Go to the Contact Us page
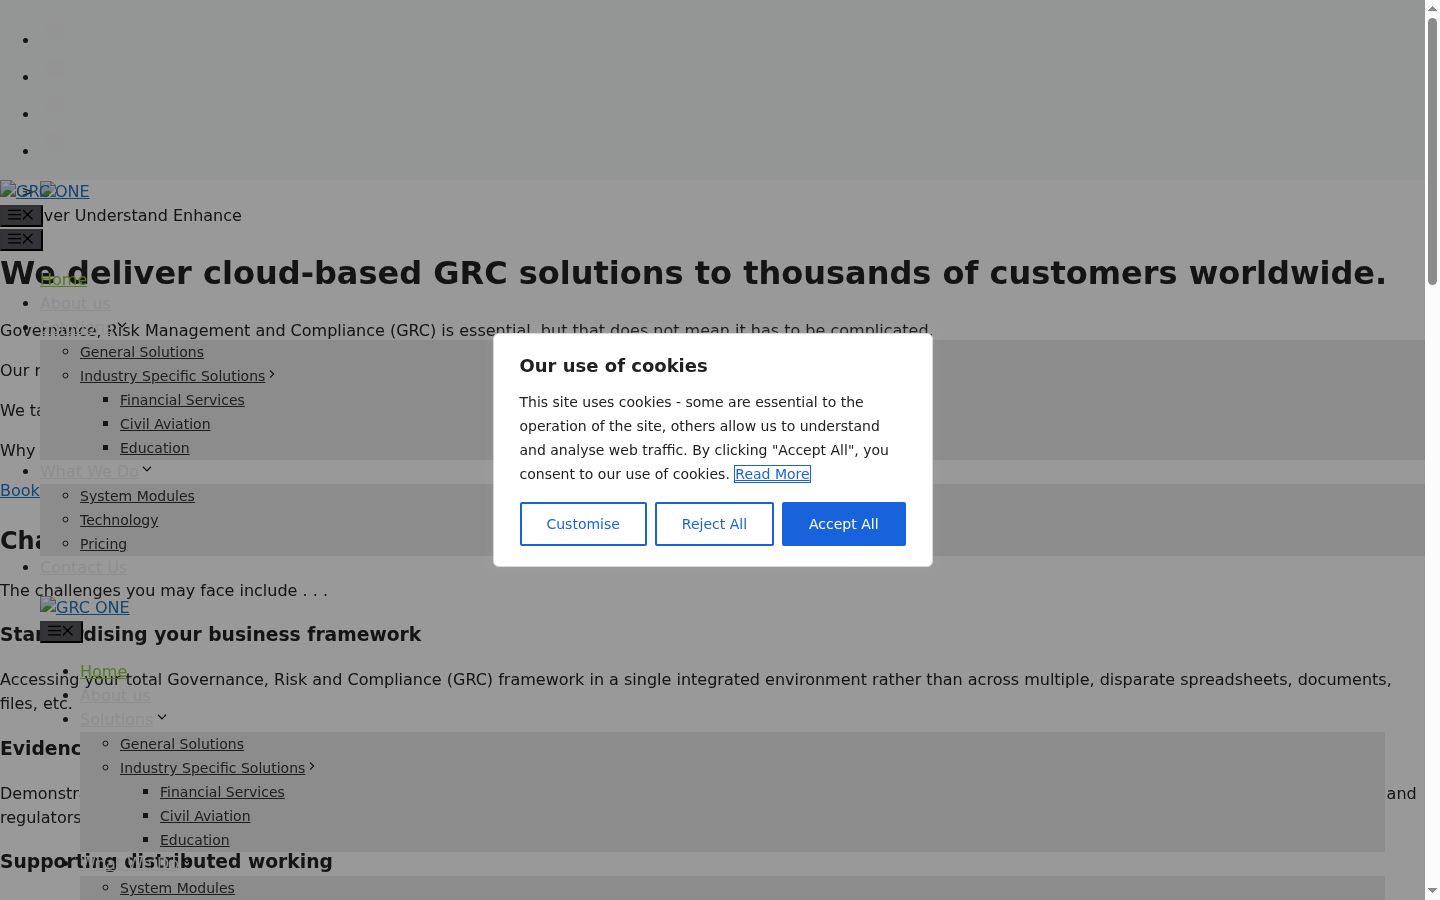1440x900 pixels. [83, 567]
